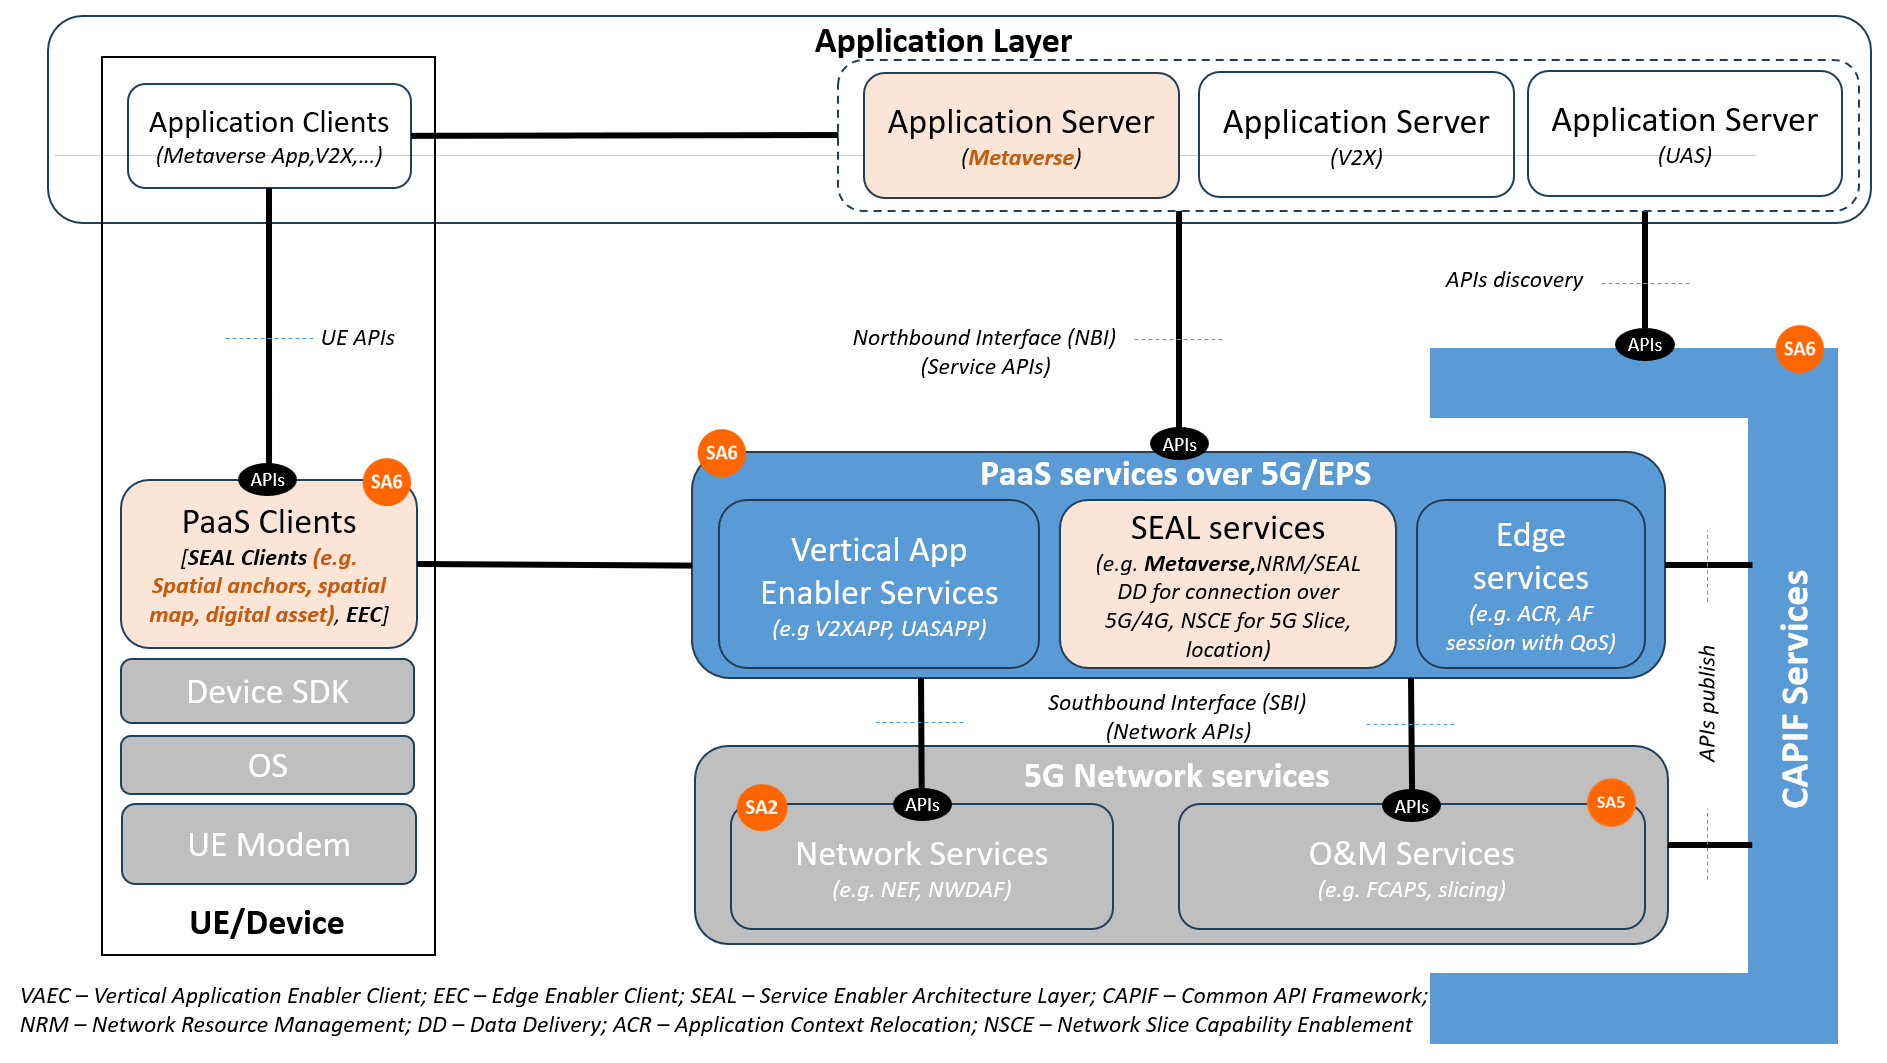Screen dimensions: 1887x1063
Task: Click the APIs oval above PaaS Clients
Action: pyautogui.click(x=267, y=480)
